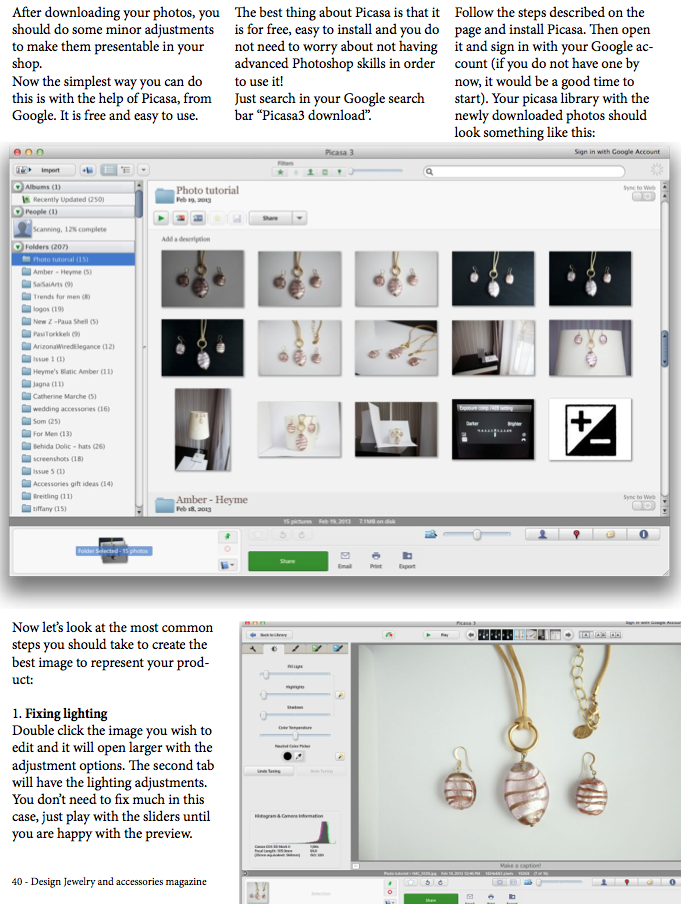Go to next photo arrow in edit view
The height and width of the screenshot is (904, 681).
click(568, 635)
